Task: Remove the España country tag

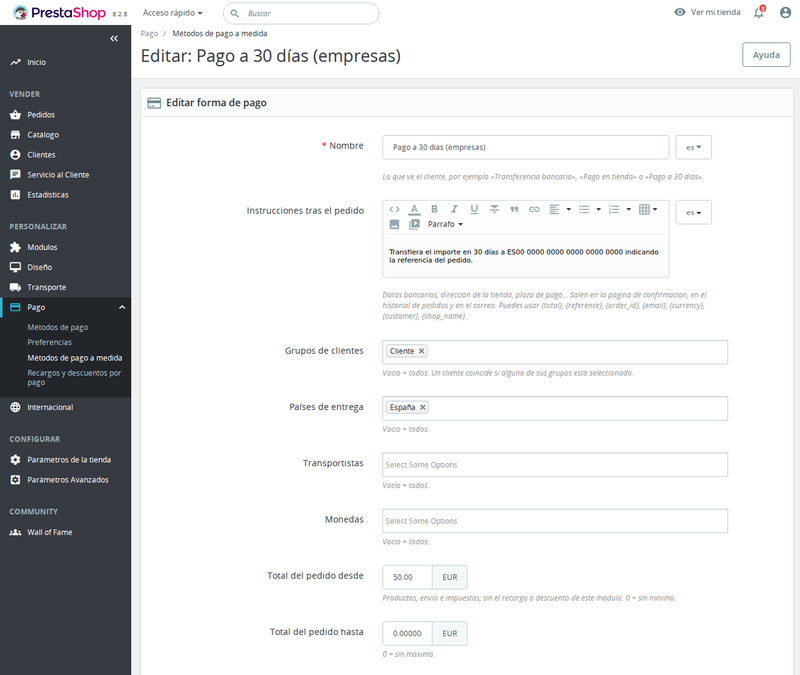Action: tap(422, 407)
